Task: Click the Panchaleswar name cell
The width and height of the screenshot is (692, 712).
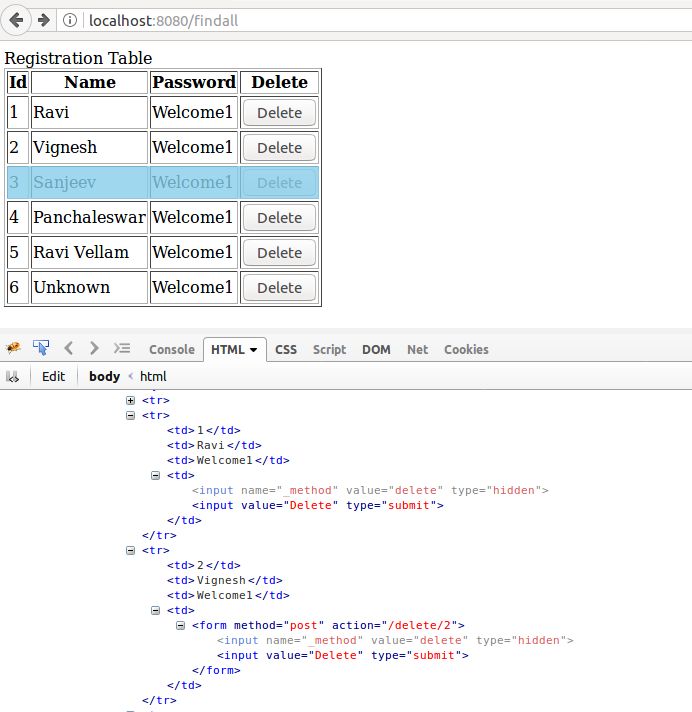Action: pos(89,218)
